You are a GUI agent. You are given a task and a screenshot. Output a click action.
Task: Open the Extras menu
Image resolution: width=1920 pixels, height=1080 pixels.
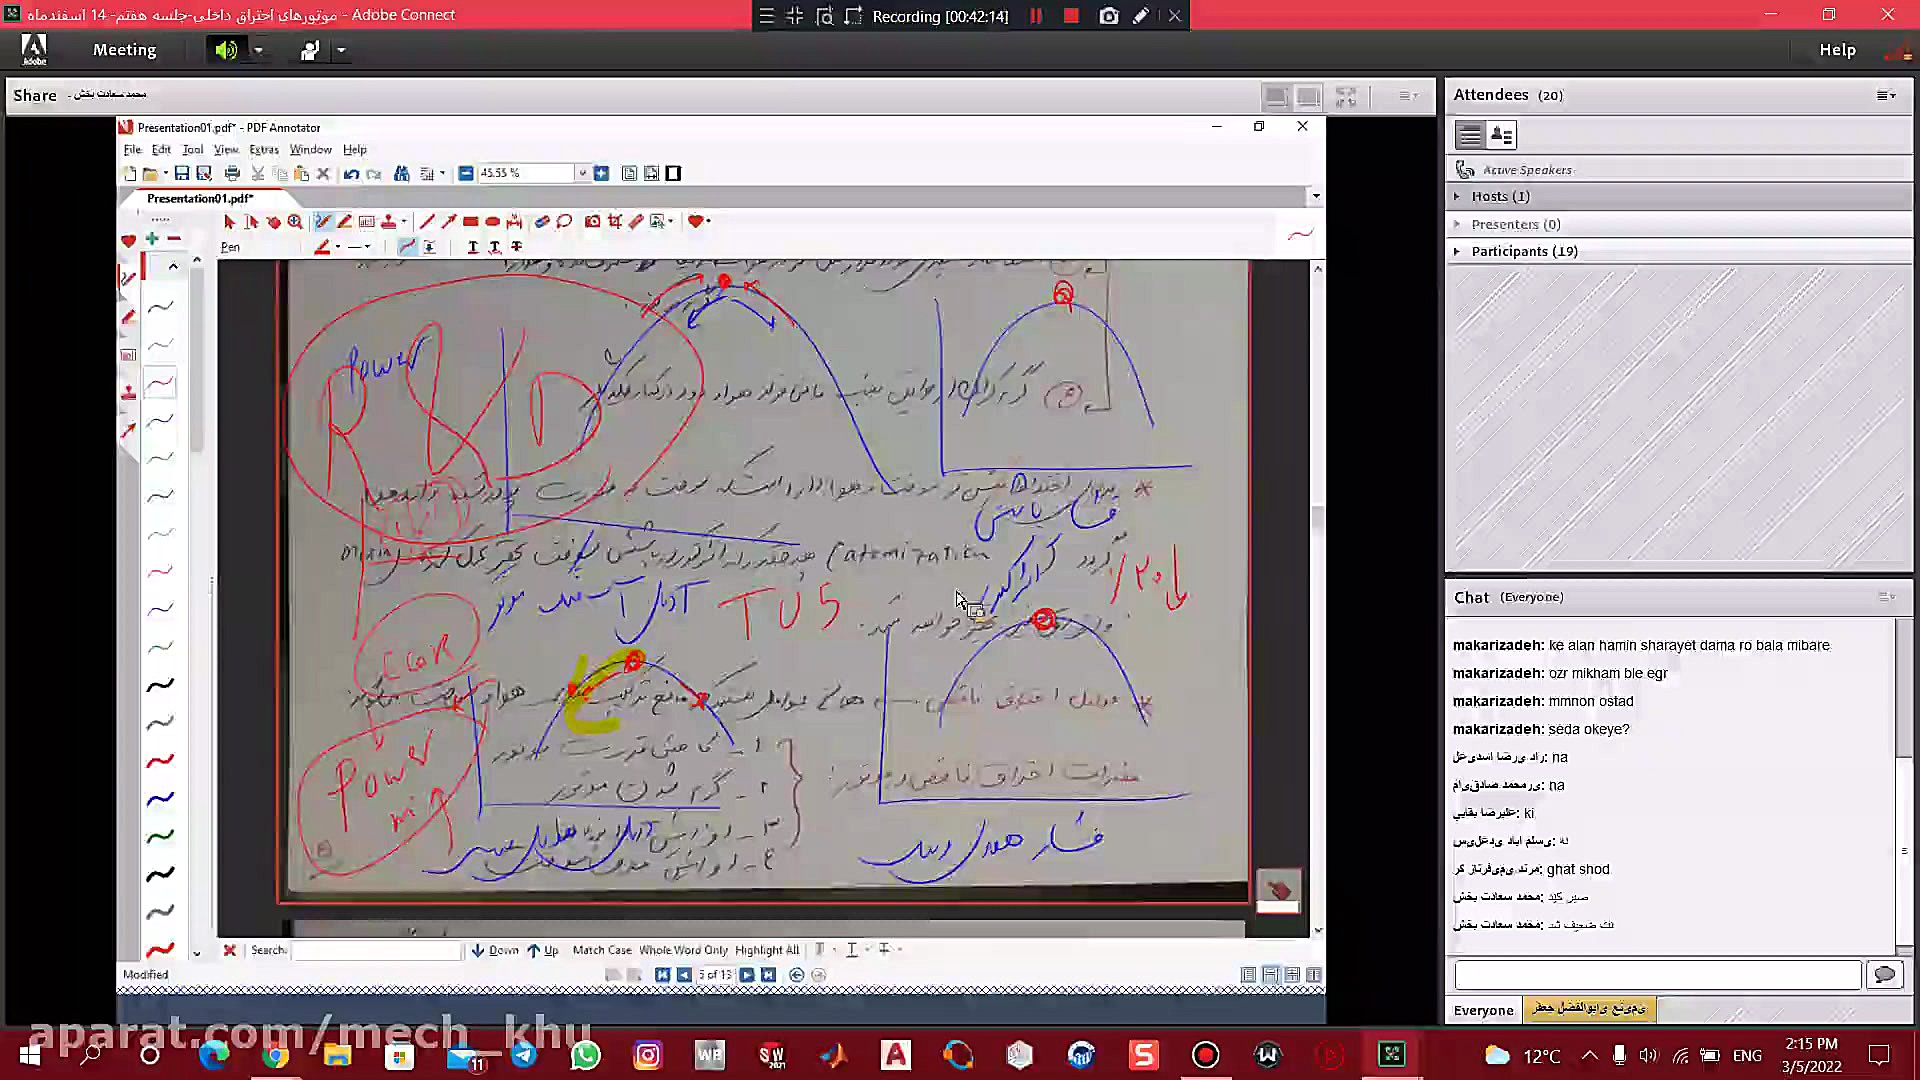click(263, 150)
